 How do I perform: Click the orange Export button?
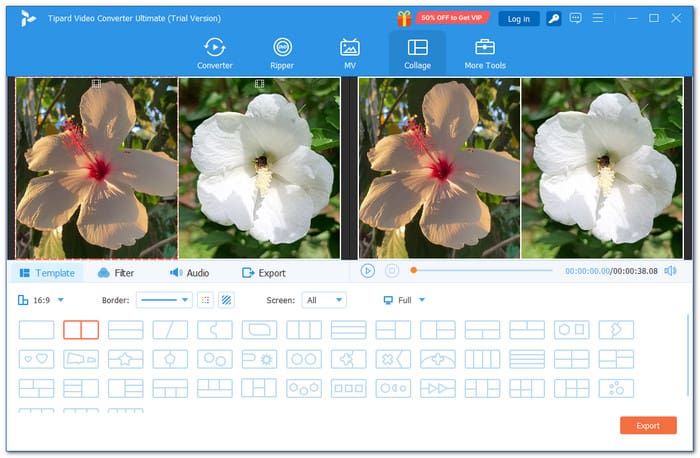648,425
